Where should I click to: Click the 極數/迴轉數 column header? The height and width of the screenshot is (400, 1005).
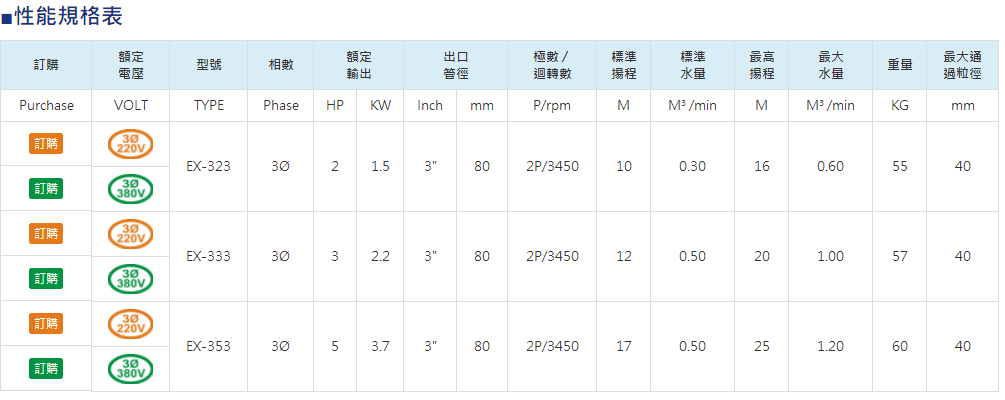tap(552, 65)
